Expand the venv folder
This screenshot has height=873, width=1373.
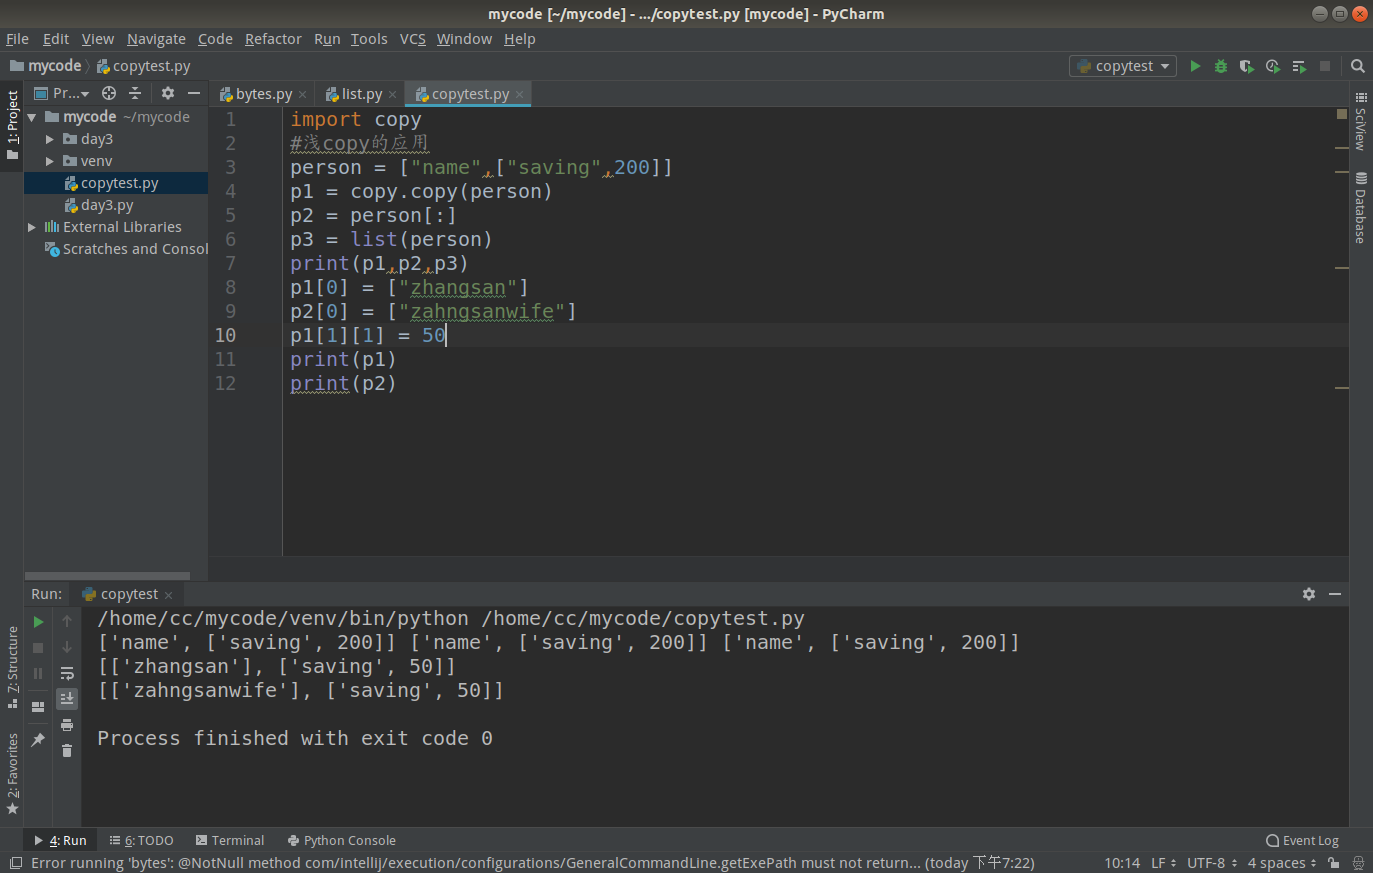(x=50, y=161)
